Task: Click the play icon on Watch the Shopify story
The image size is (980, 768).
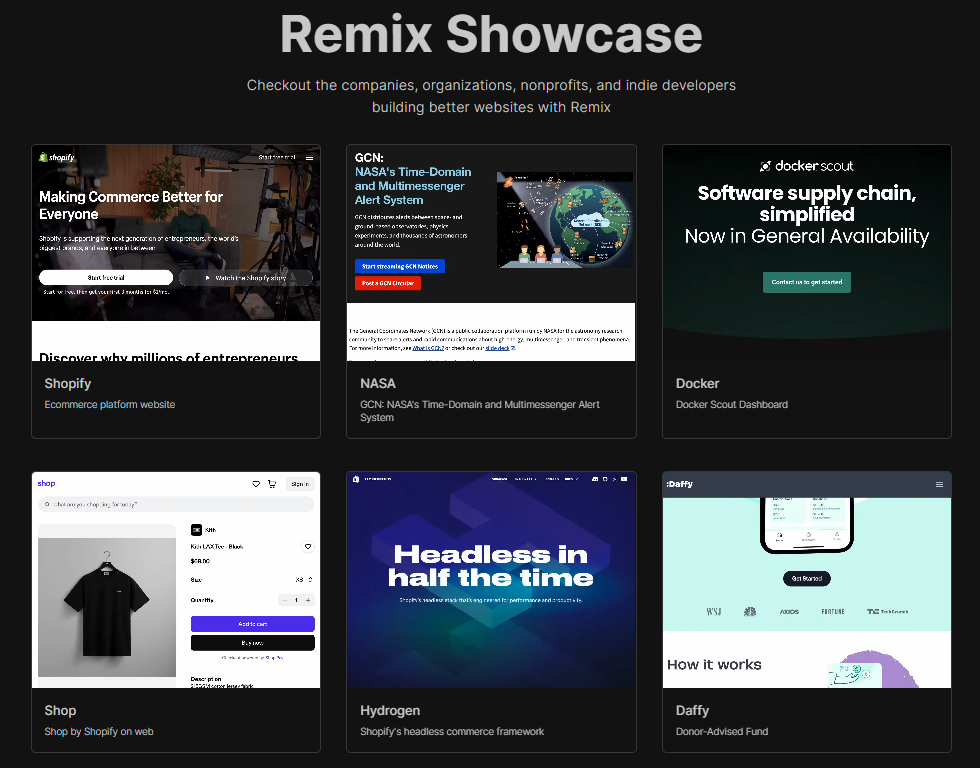Action: (x=208, y=277)
